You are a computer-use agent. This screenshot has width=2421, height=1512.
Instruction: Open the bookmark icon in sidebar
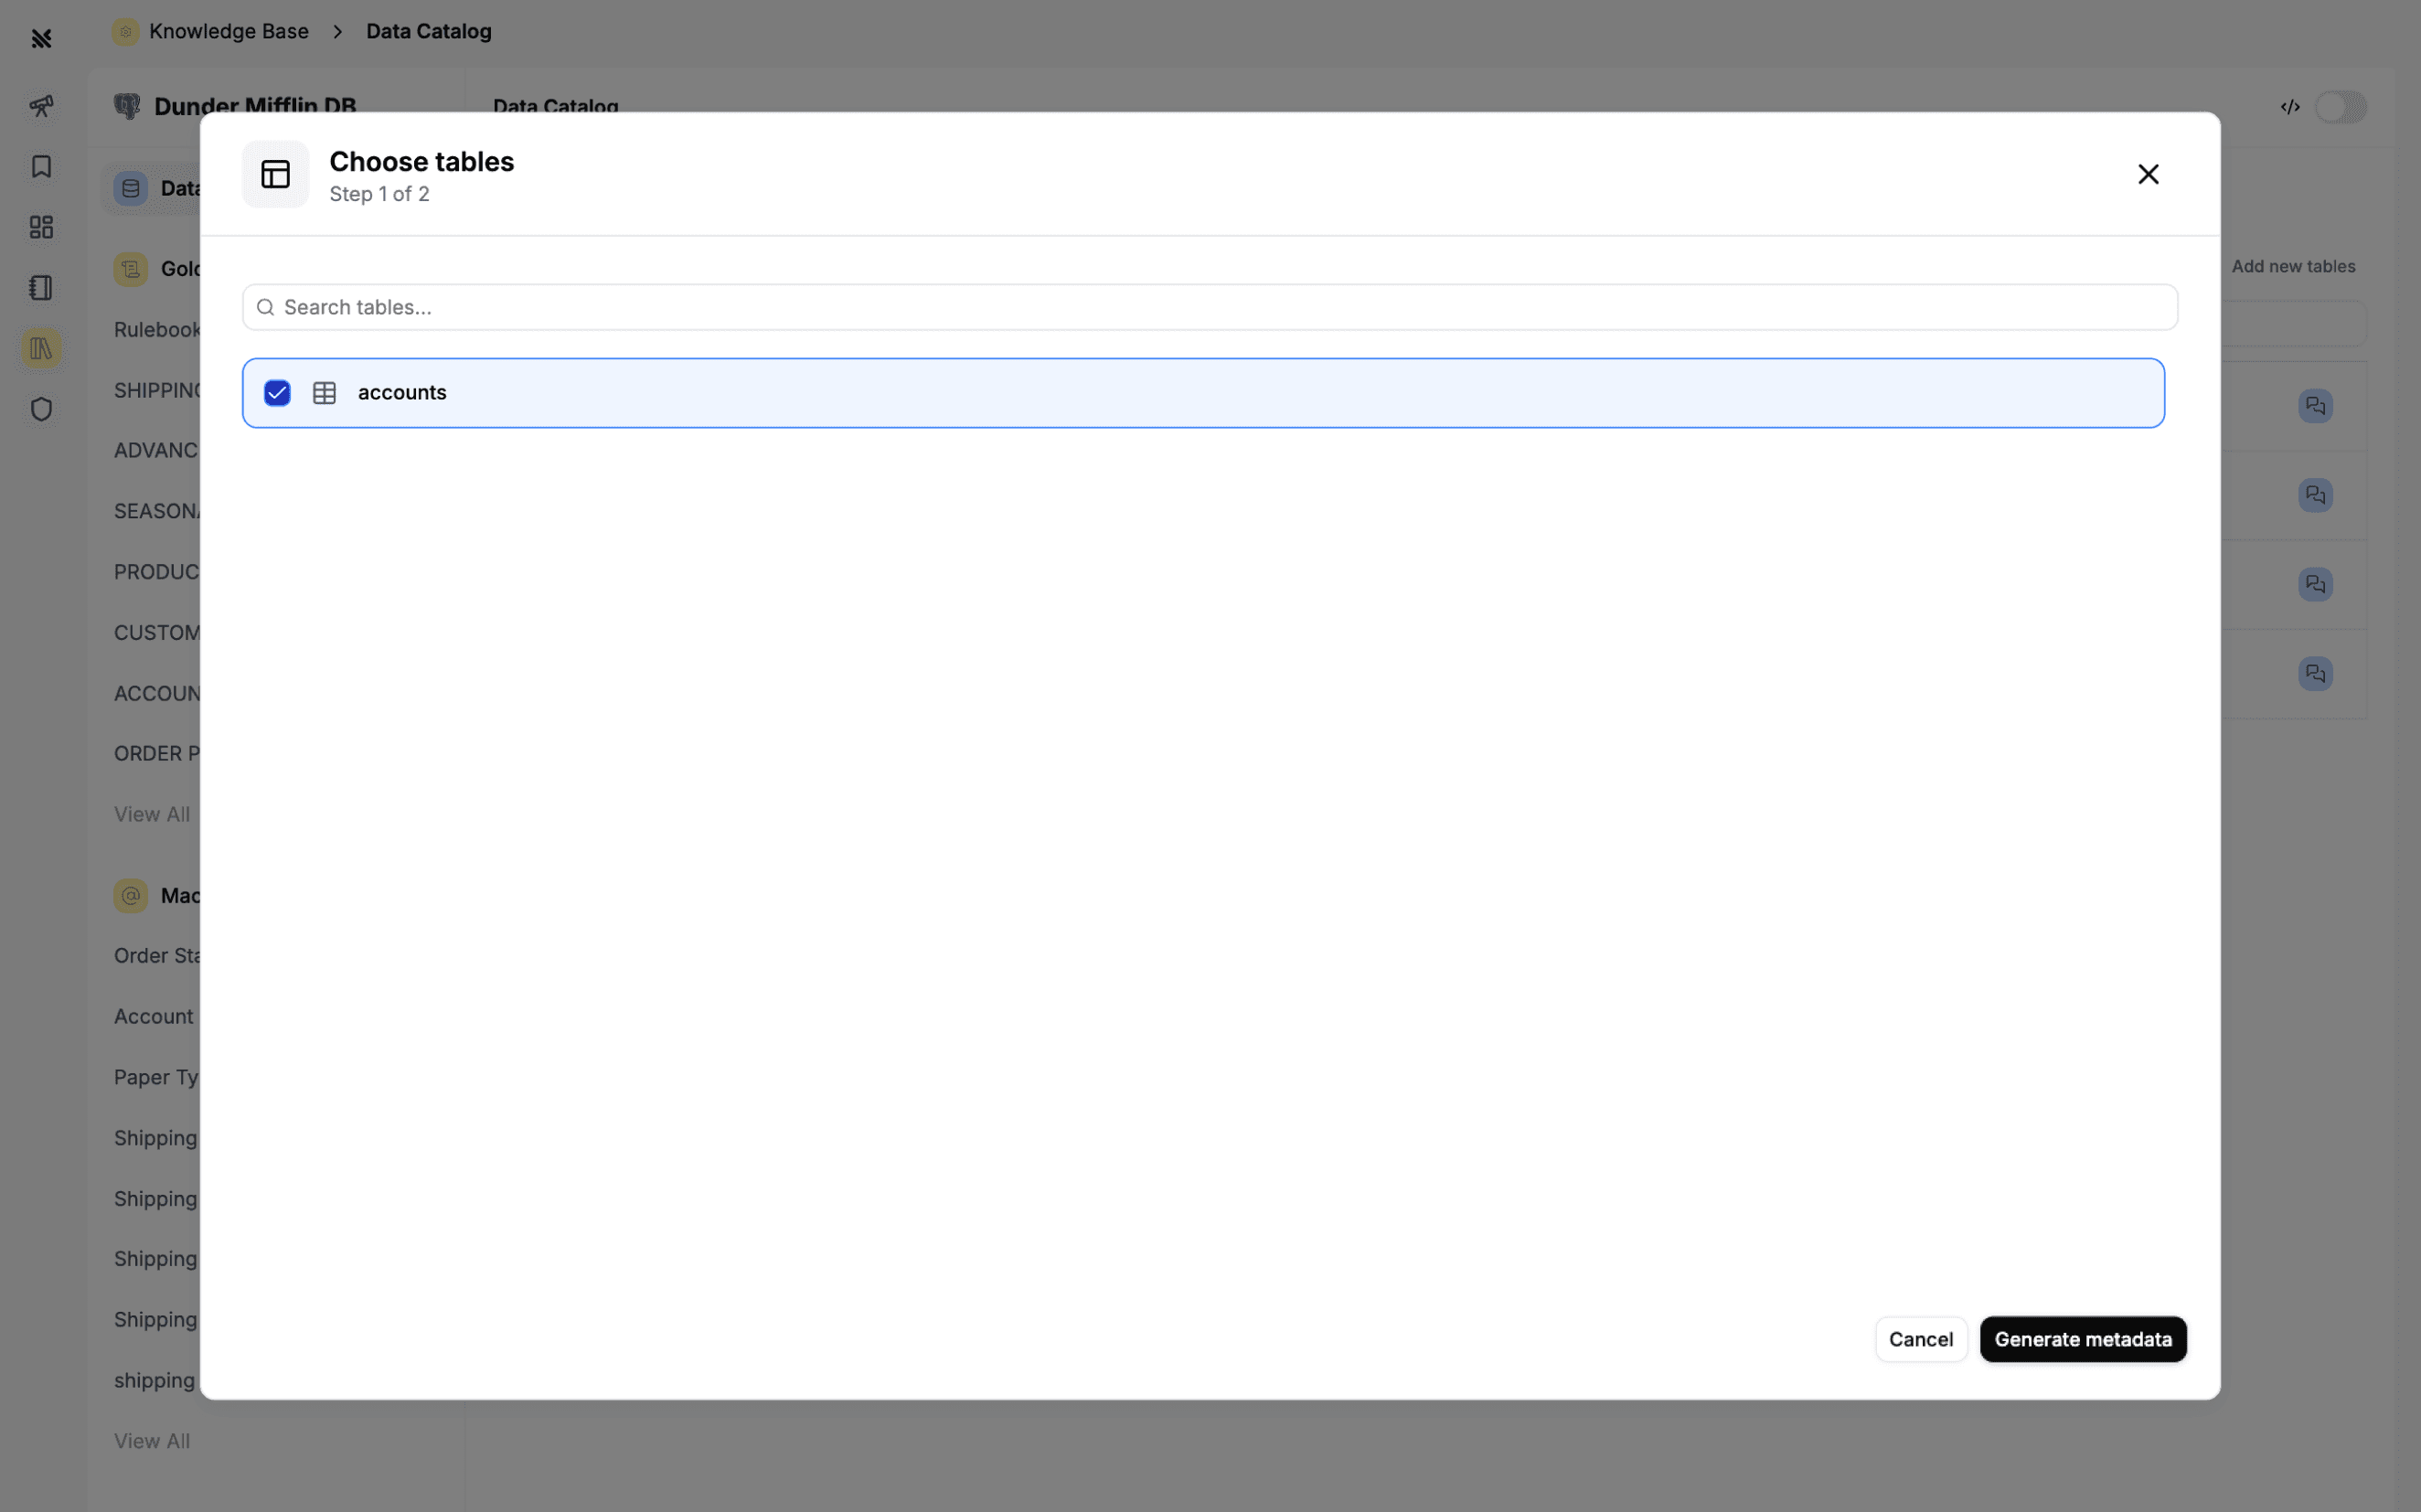[x=41, y=166]
